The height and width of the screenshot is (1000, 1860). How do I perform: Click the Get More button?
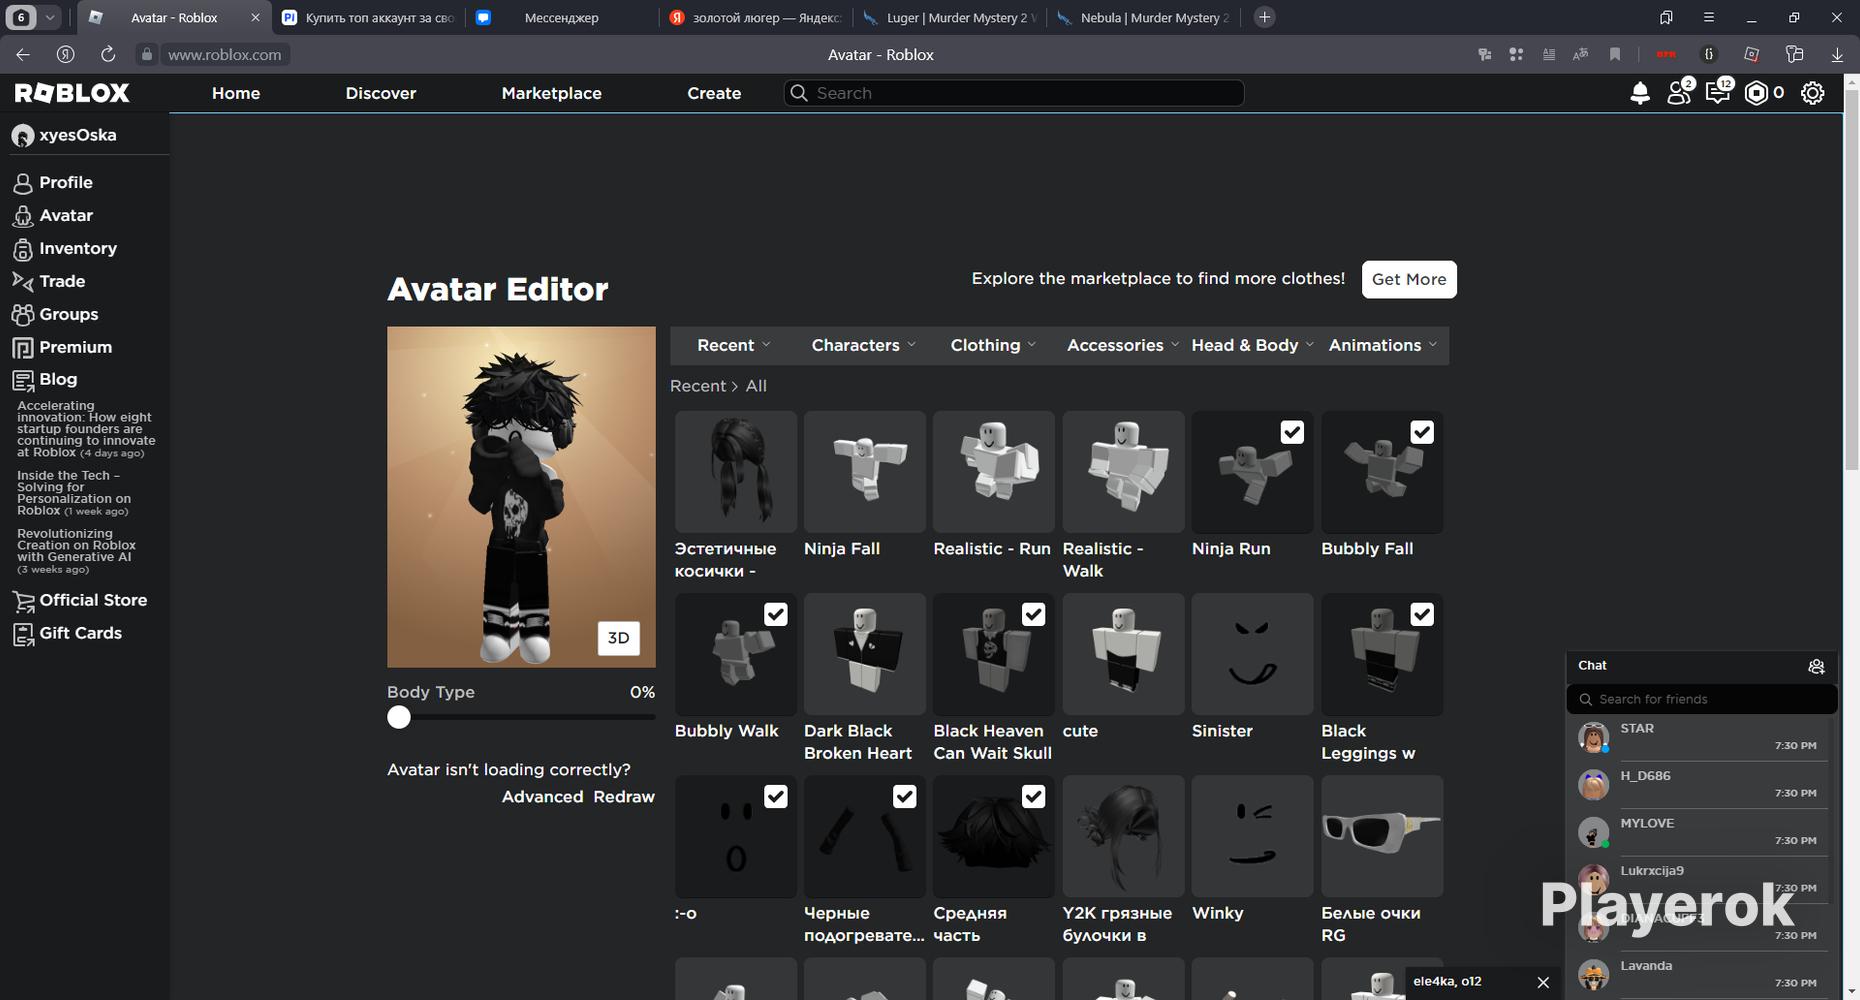point(1409,279)
